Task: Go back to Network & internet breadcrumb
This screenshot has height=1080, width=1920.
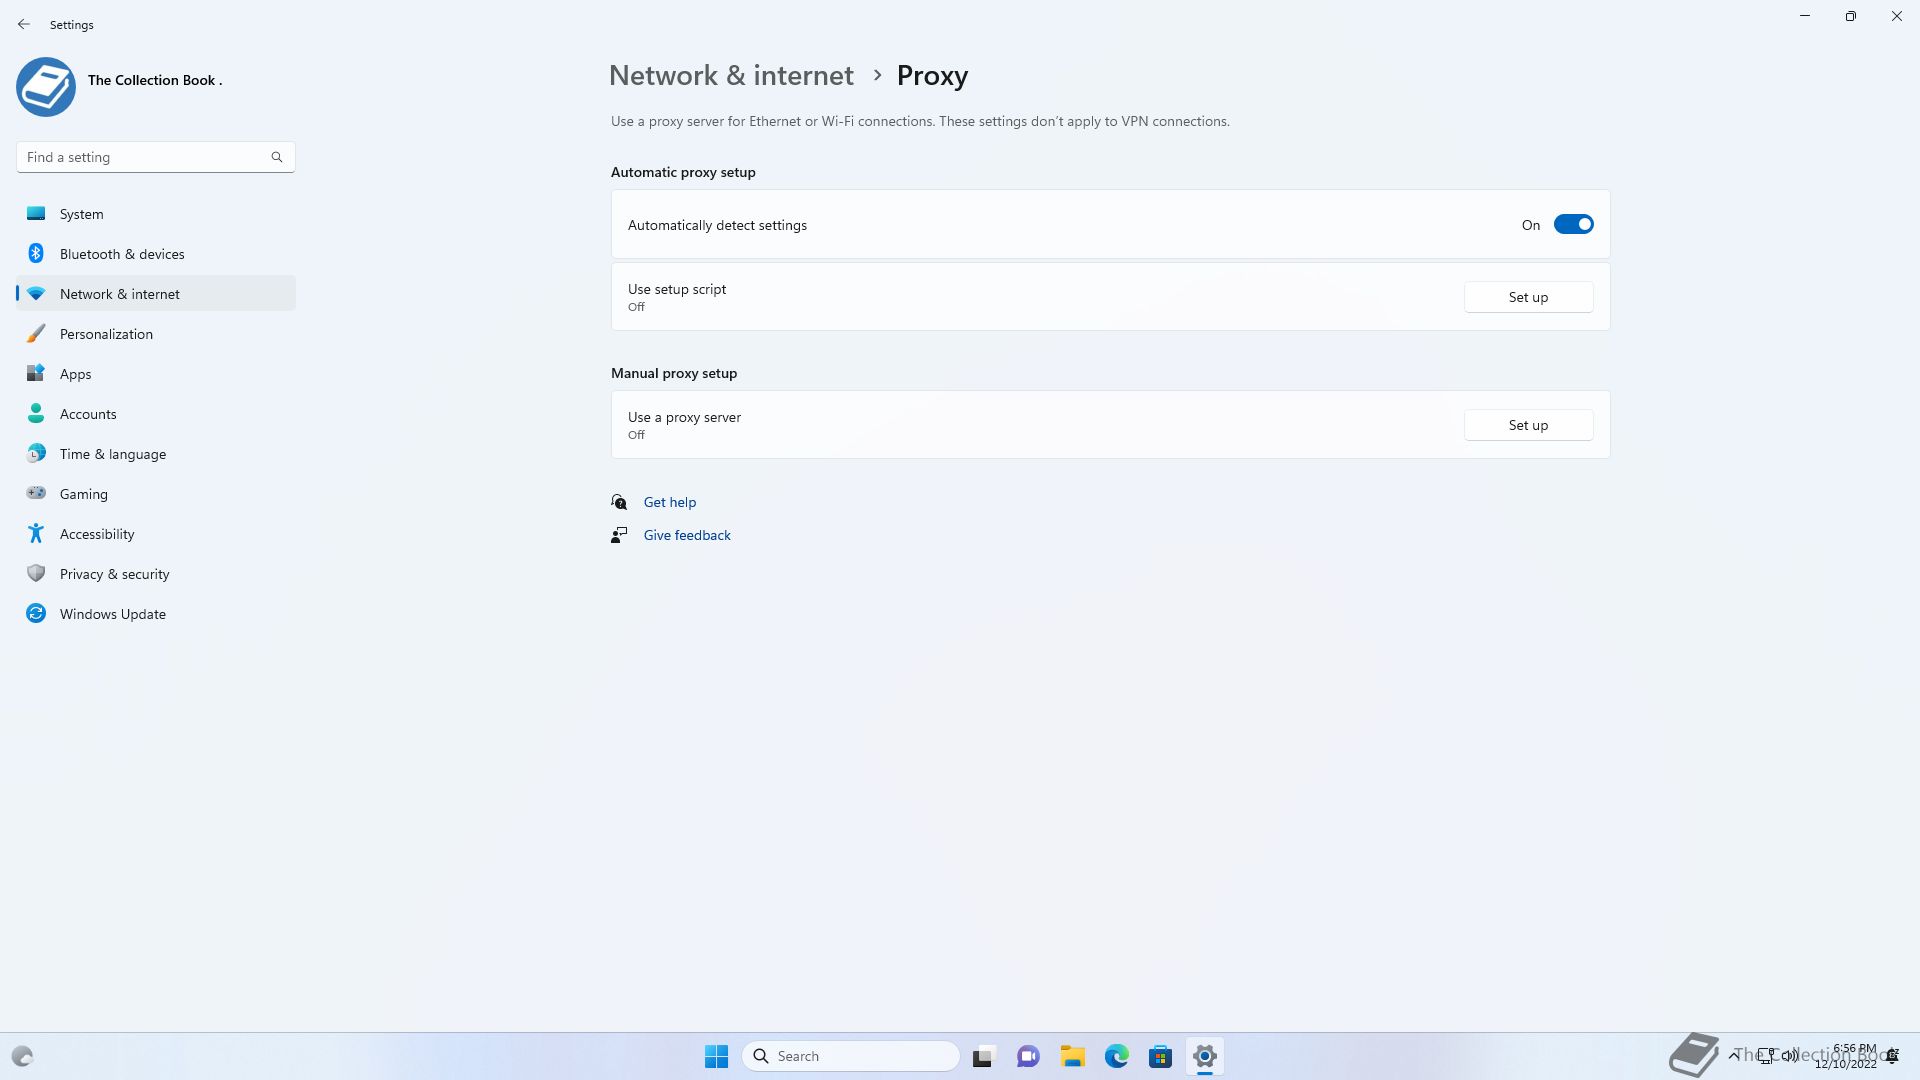Action: click(x=731, y=76)
